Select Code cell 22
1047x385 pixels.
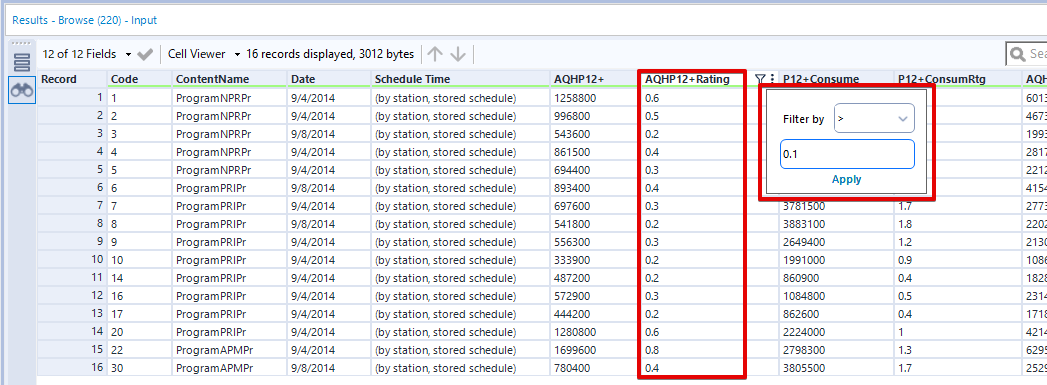[140, 349]
